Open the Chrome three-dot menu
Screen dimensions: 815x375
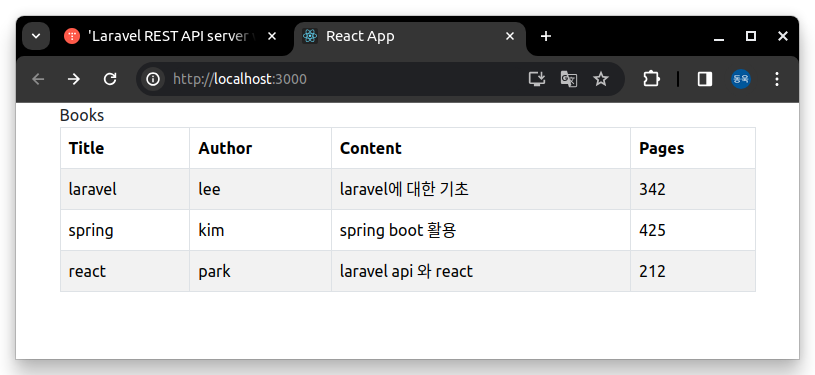777,79
